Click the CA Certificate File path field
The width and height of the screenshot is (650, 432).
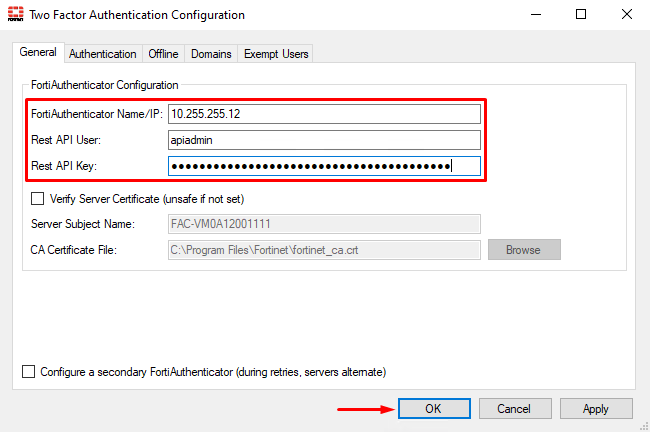[x=324, y=250]
